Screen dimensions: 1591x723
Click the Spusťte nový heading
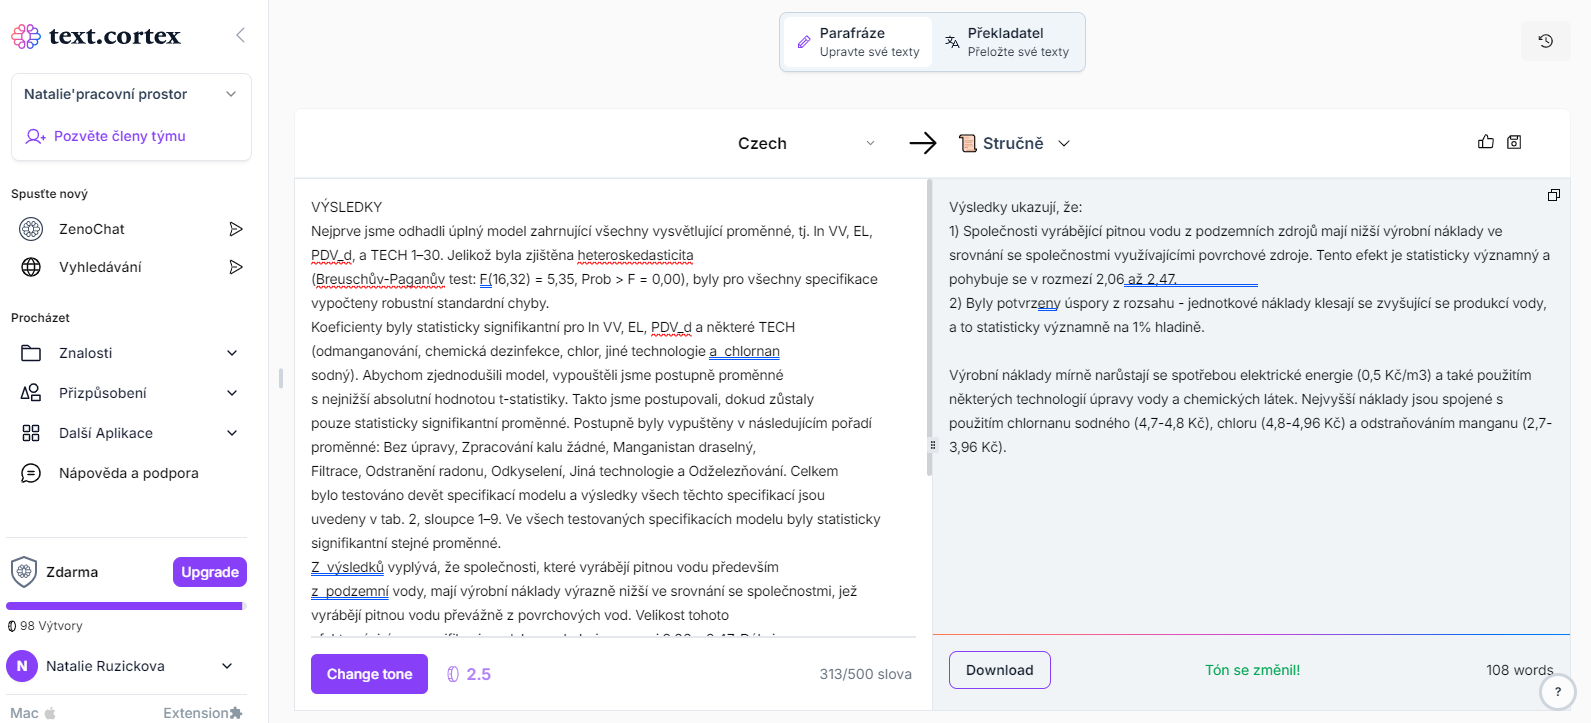tap(49, 194)
